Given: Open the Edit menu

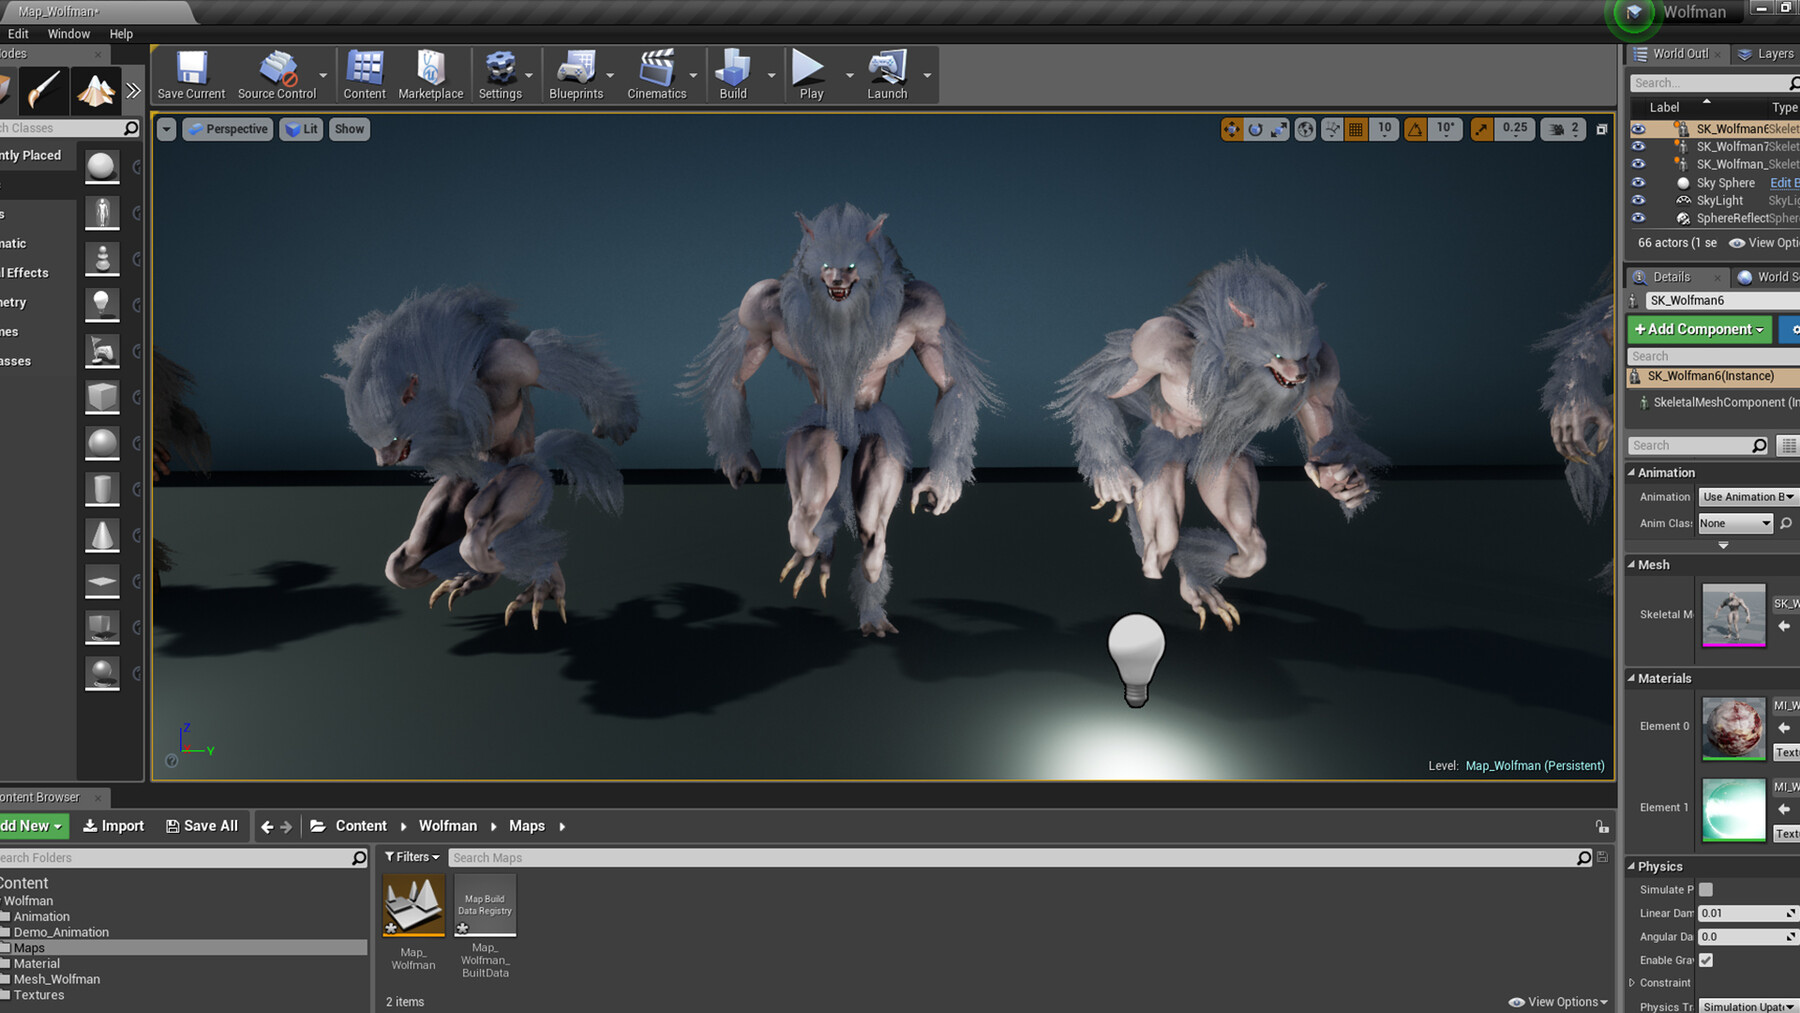Looking at the screenshot, I should pyautogui.click(x=18, y=34).
